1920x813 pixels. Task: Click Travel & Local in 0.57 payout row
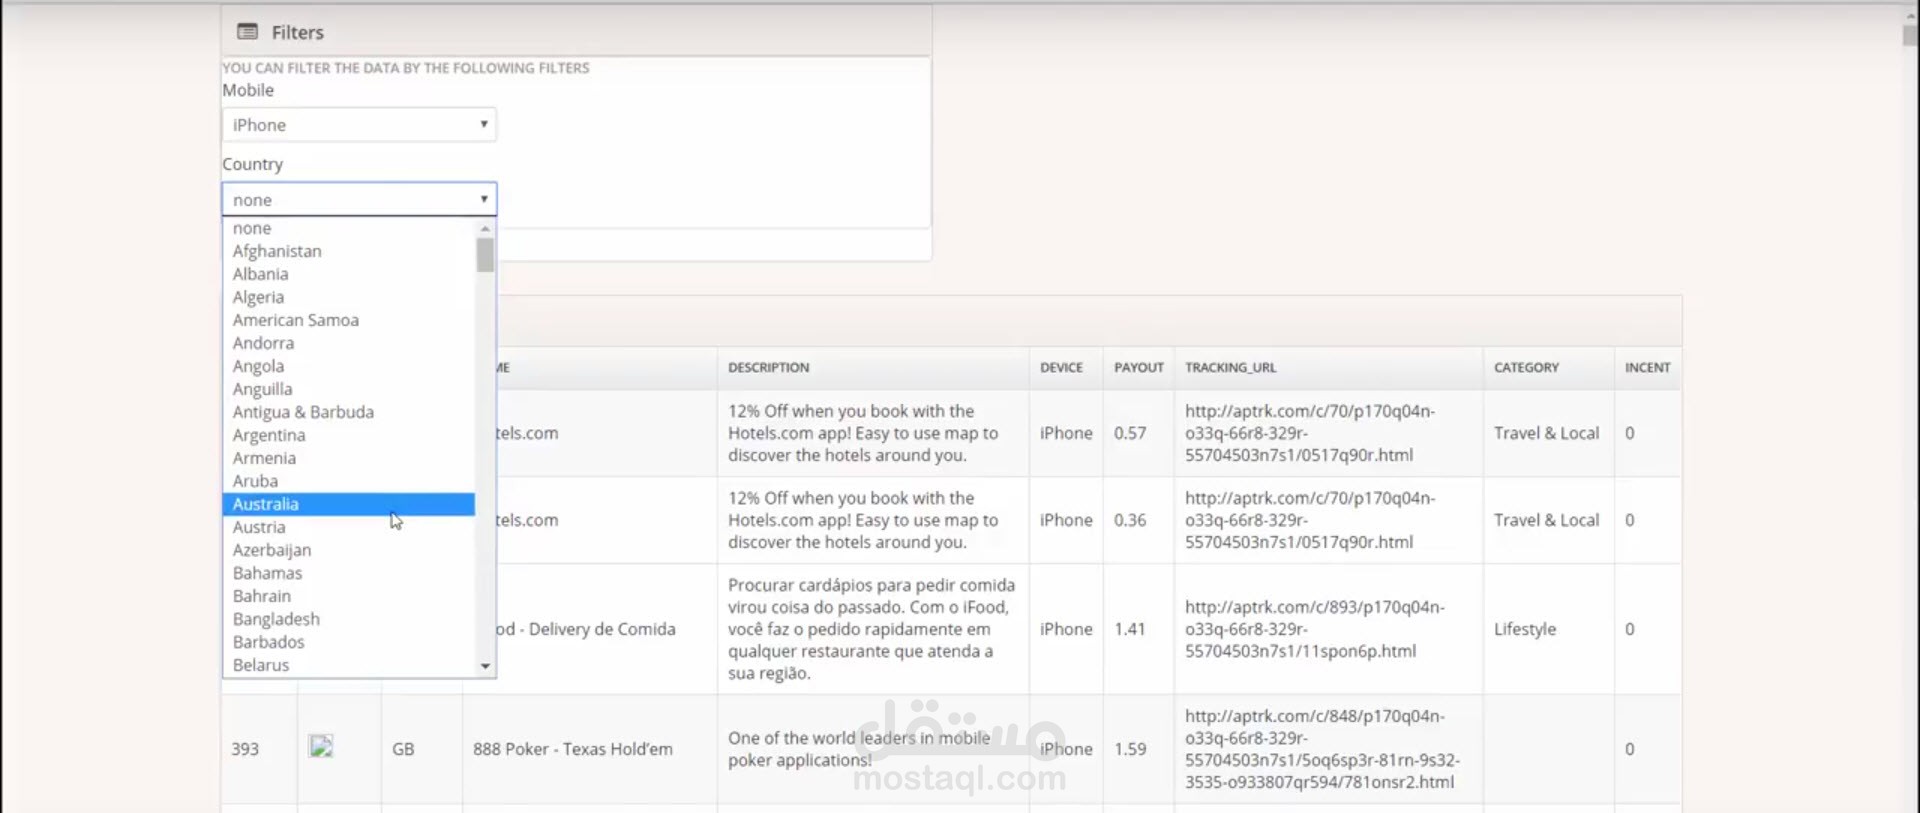tap(1546, 433)
